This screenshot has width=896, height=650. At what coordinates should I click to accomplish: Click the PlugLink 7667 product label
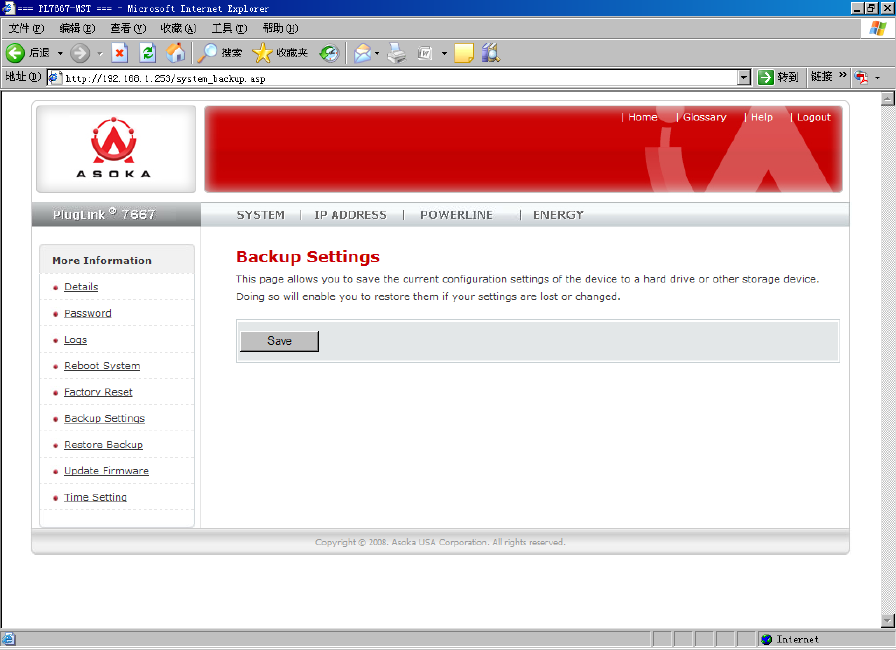coord(104,214)
